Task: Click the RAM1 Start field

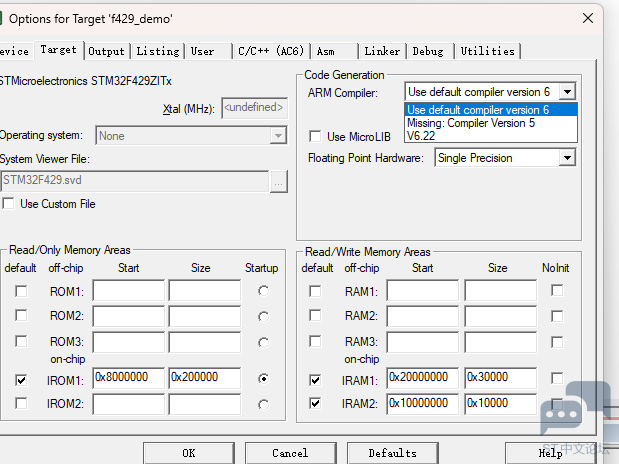Action: 423,291
